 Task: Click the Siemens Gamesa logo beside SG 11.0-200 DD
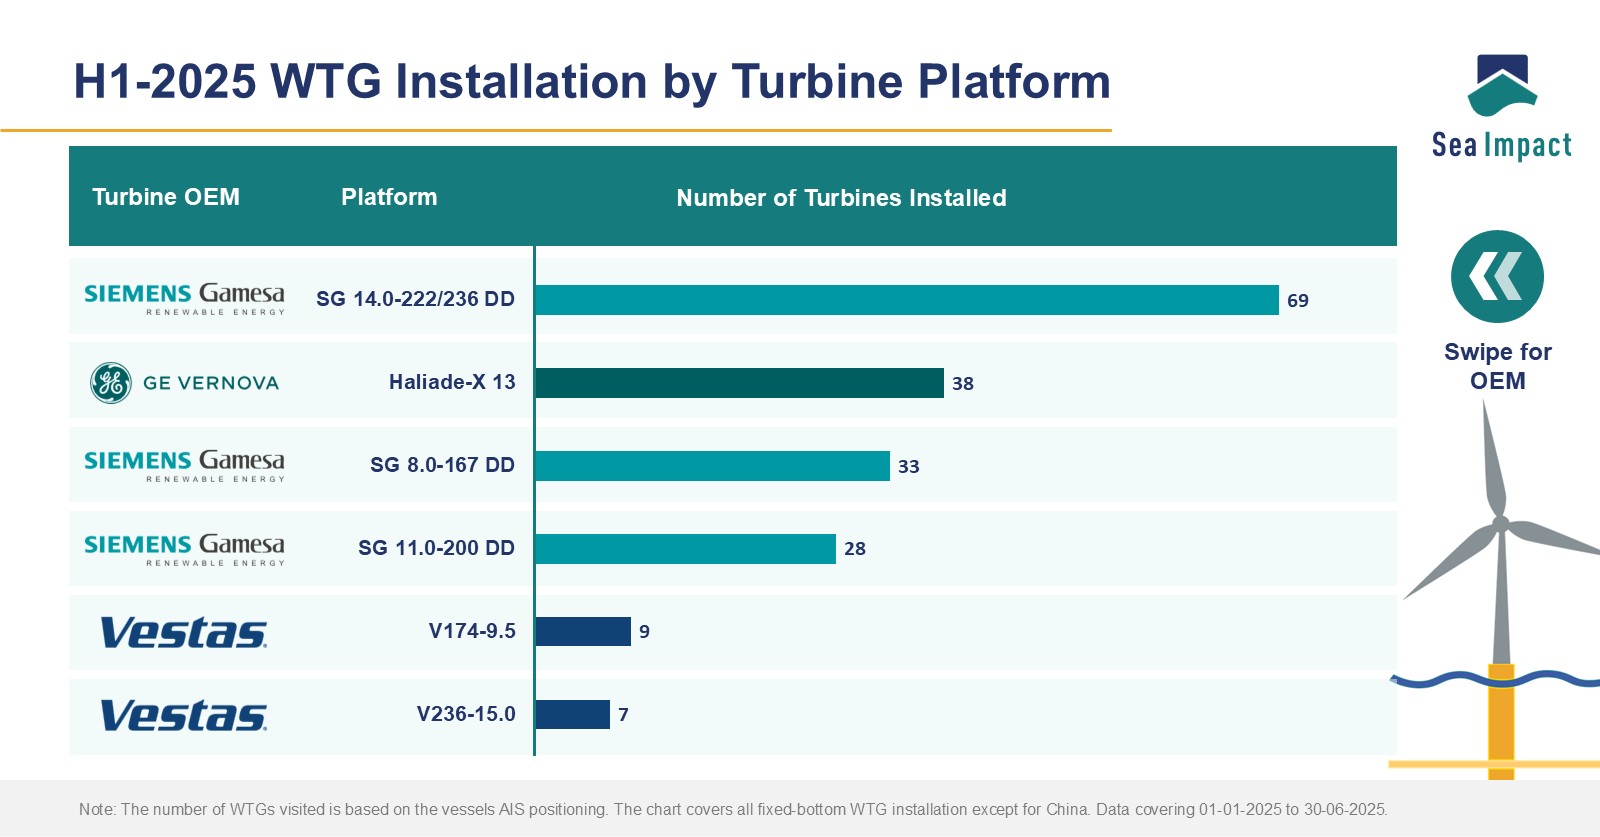184,550
